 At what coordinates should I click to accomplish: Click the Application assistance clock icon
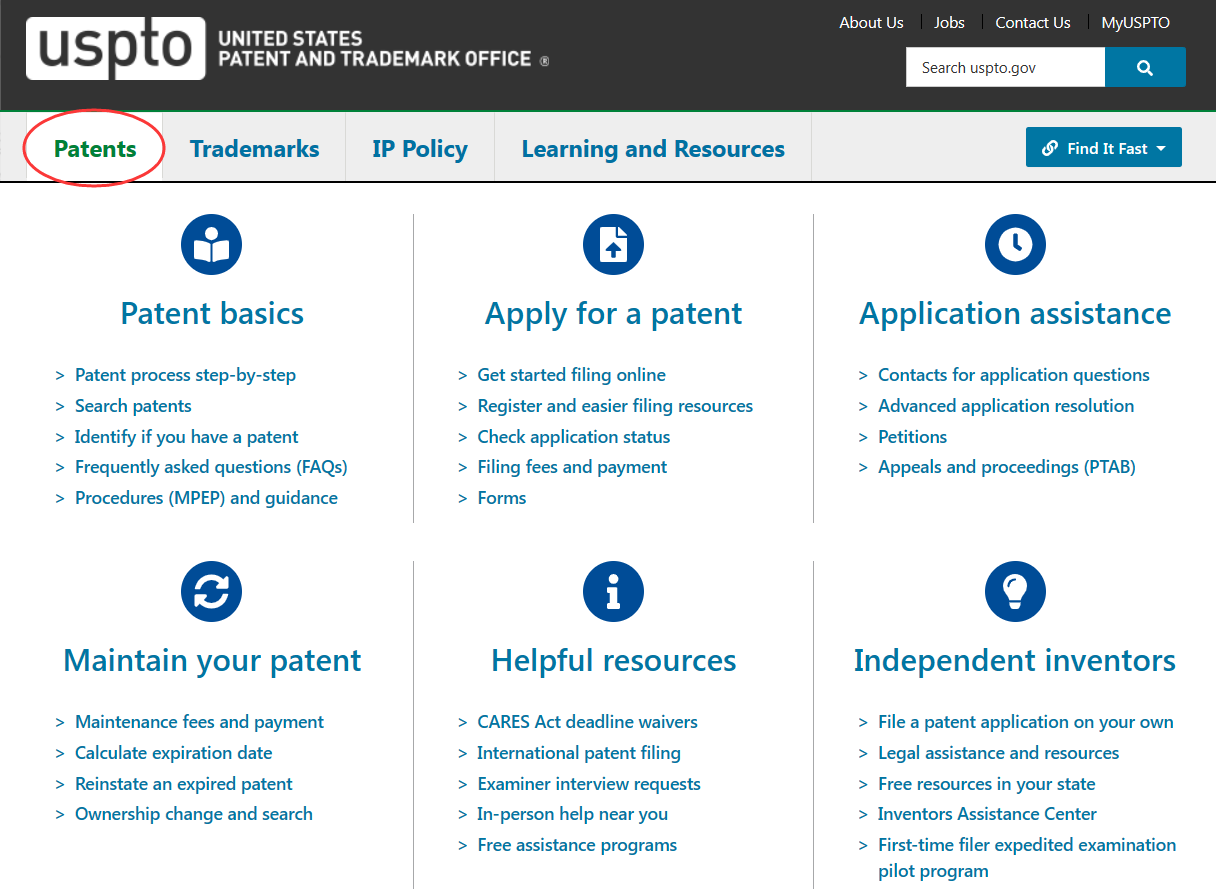(1015, 245)
